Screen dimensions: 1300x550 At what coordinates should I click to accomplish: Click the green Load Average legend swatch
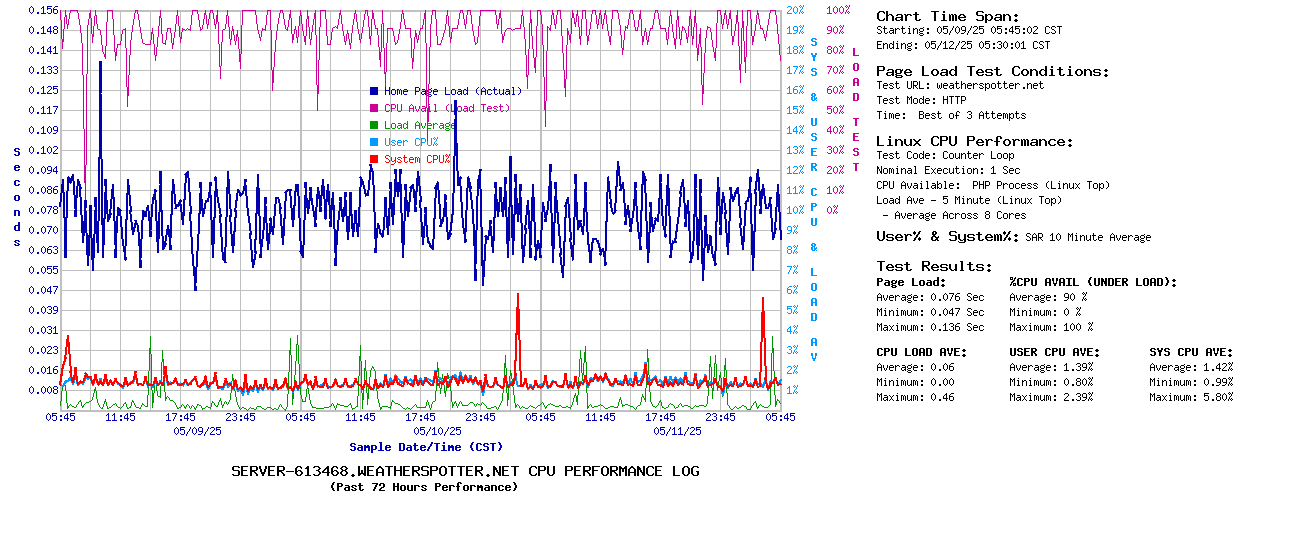(x=374, y=125)
